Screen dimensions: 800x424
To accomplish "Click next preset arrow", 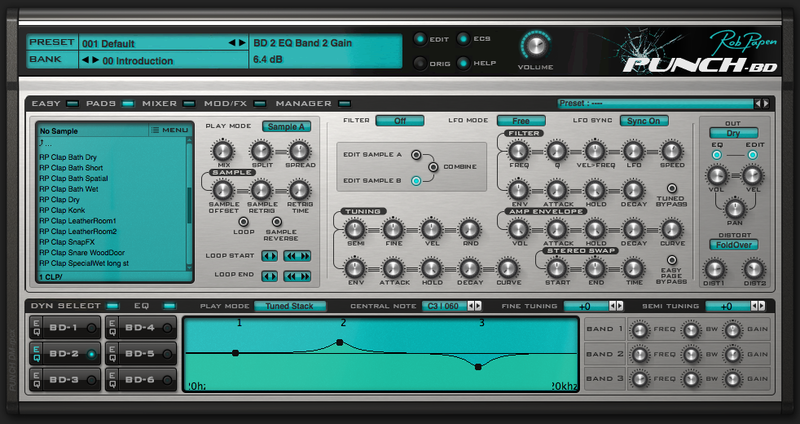I will click(x=242, y=43).
